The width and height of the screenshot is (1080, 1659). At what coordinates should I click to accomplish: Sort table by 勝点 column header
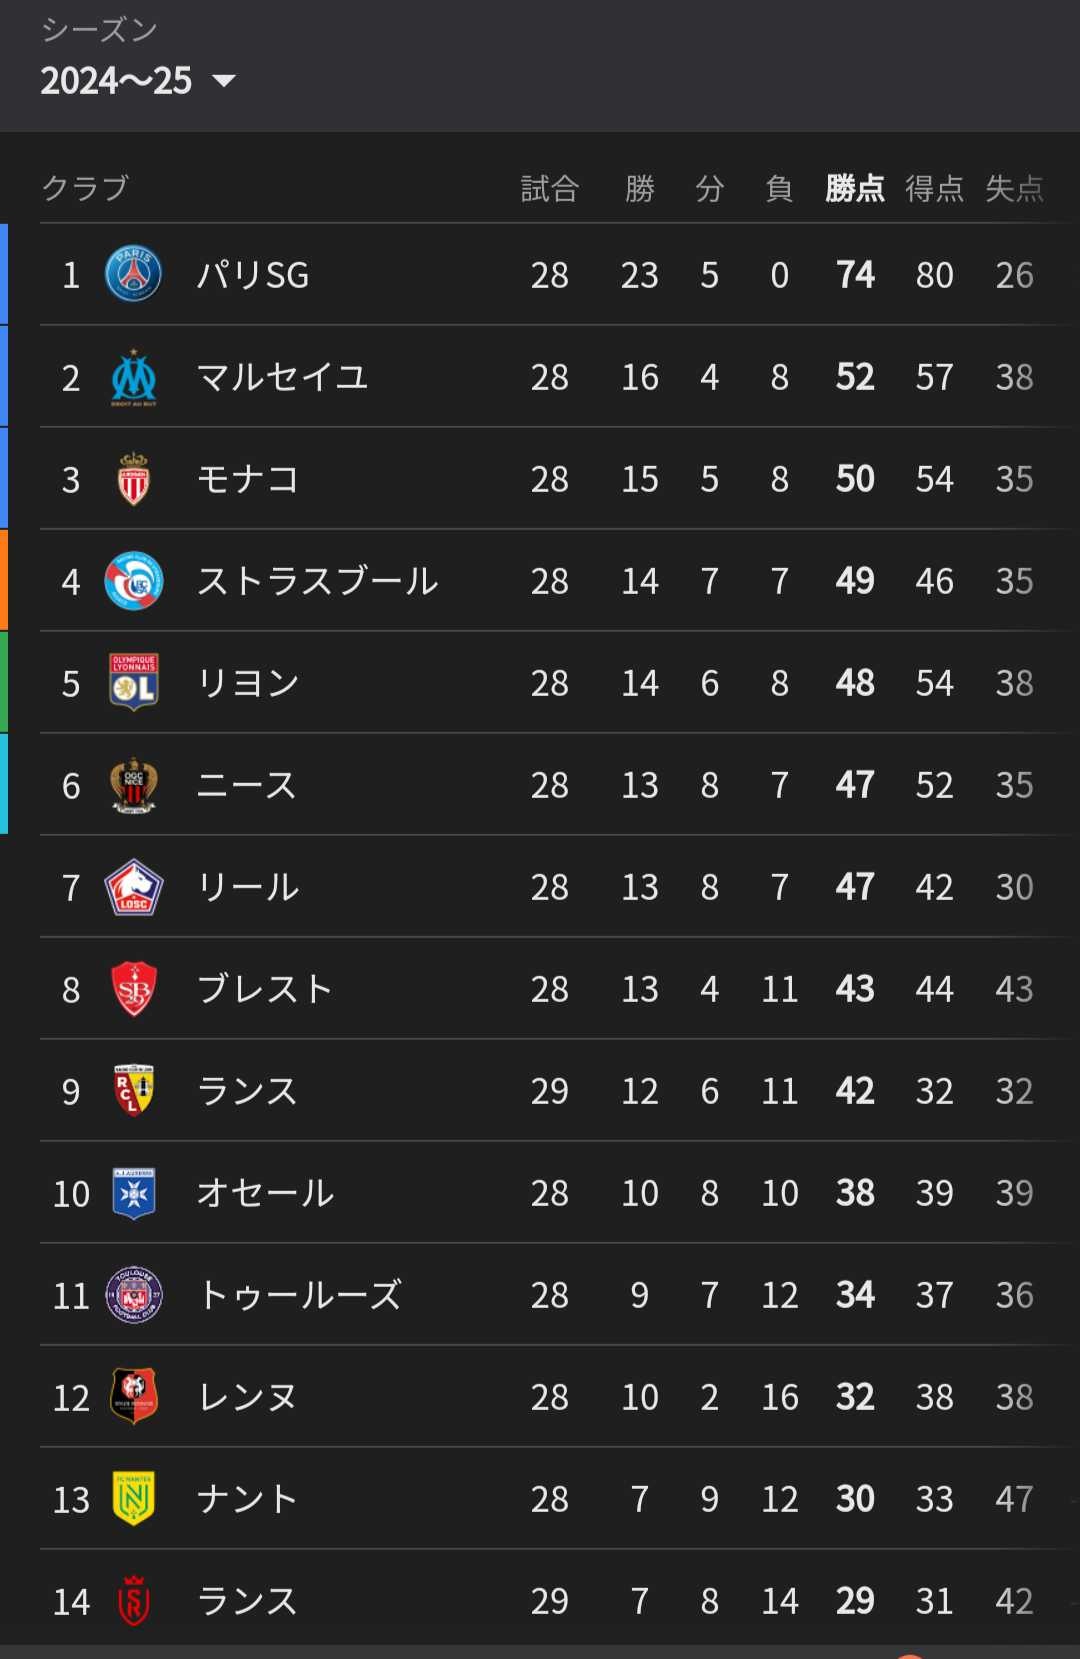tap(855, 188)
